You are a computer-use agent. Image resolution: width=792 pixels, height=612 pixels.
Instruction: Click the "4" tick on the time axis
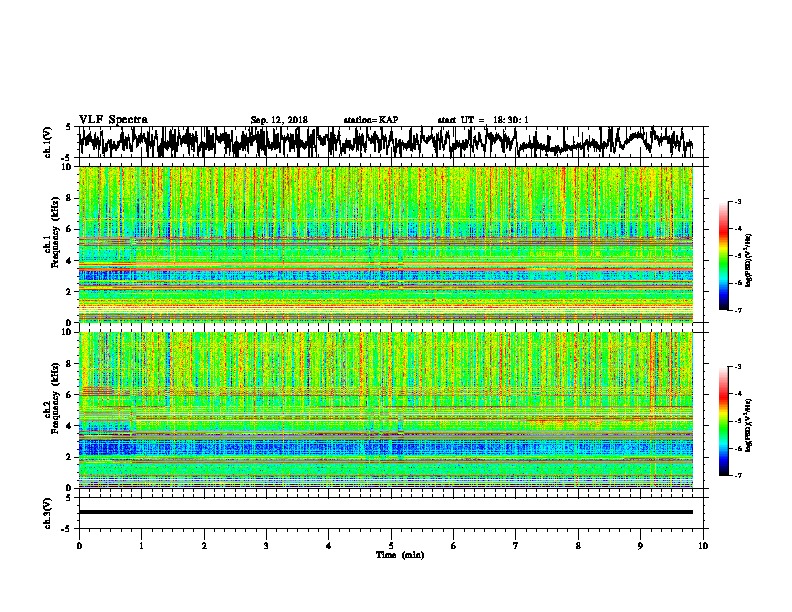pos(329,546)
